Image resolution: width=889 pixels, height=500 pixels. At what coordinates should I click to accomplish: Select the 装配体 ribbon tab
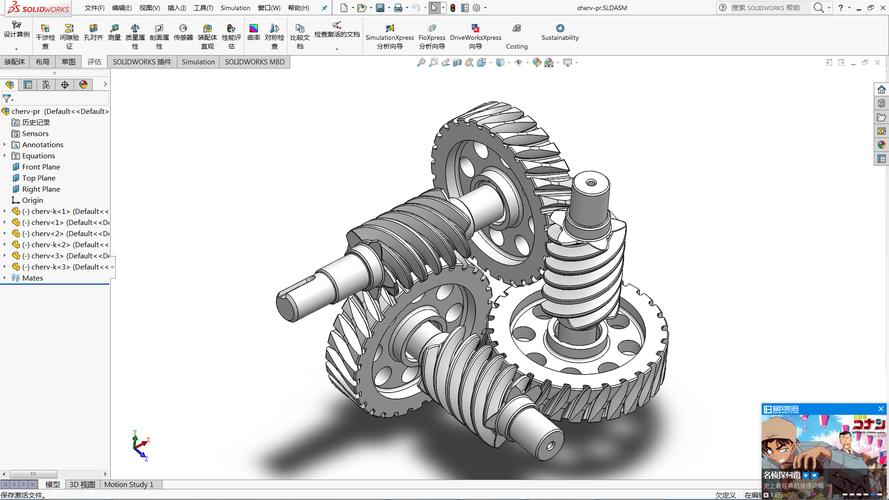15,62
